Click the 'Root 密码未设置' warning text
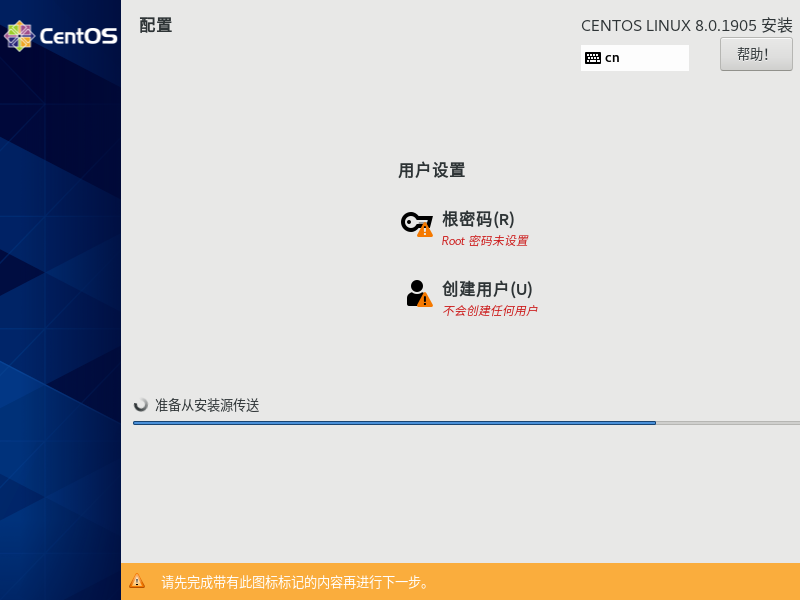The width and height of the screenshot is (800, 600). pyautogui.click(x=485, y=241)
